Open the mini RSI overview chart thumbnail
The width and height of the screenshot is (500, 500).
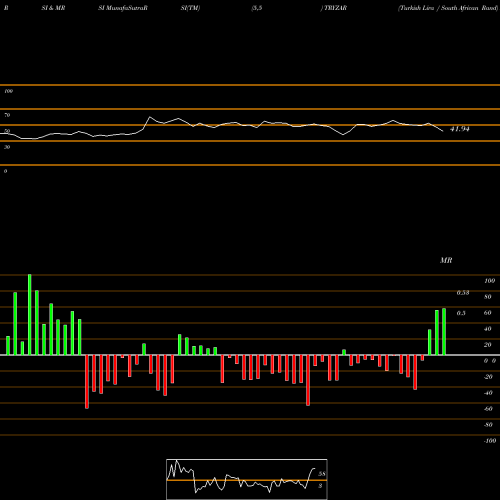pos(247,479)
